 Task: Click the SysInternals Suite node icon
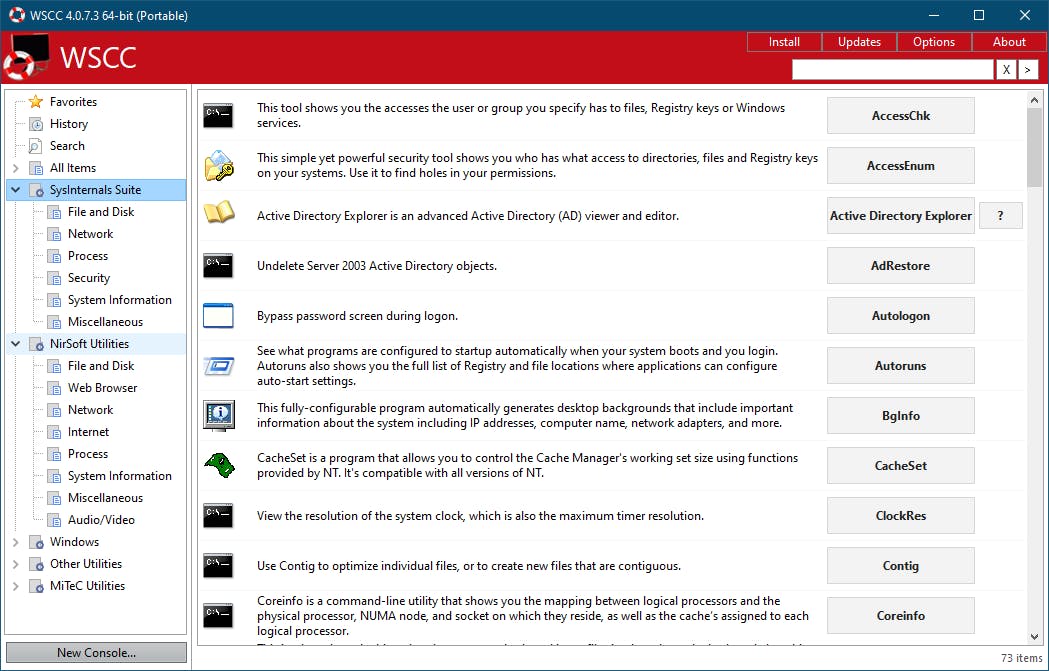37,190
